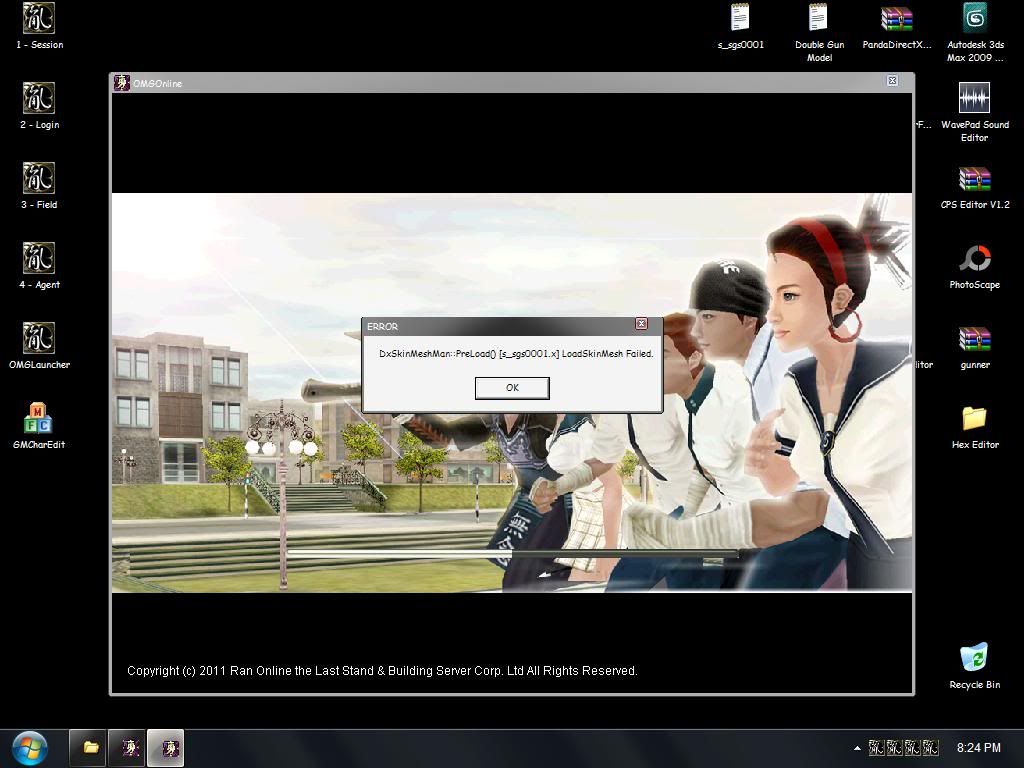Viewport: 1024px width, 768px height.
Task: Open the Recycle Bin
Action: coord(974,659)
